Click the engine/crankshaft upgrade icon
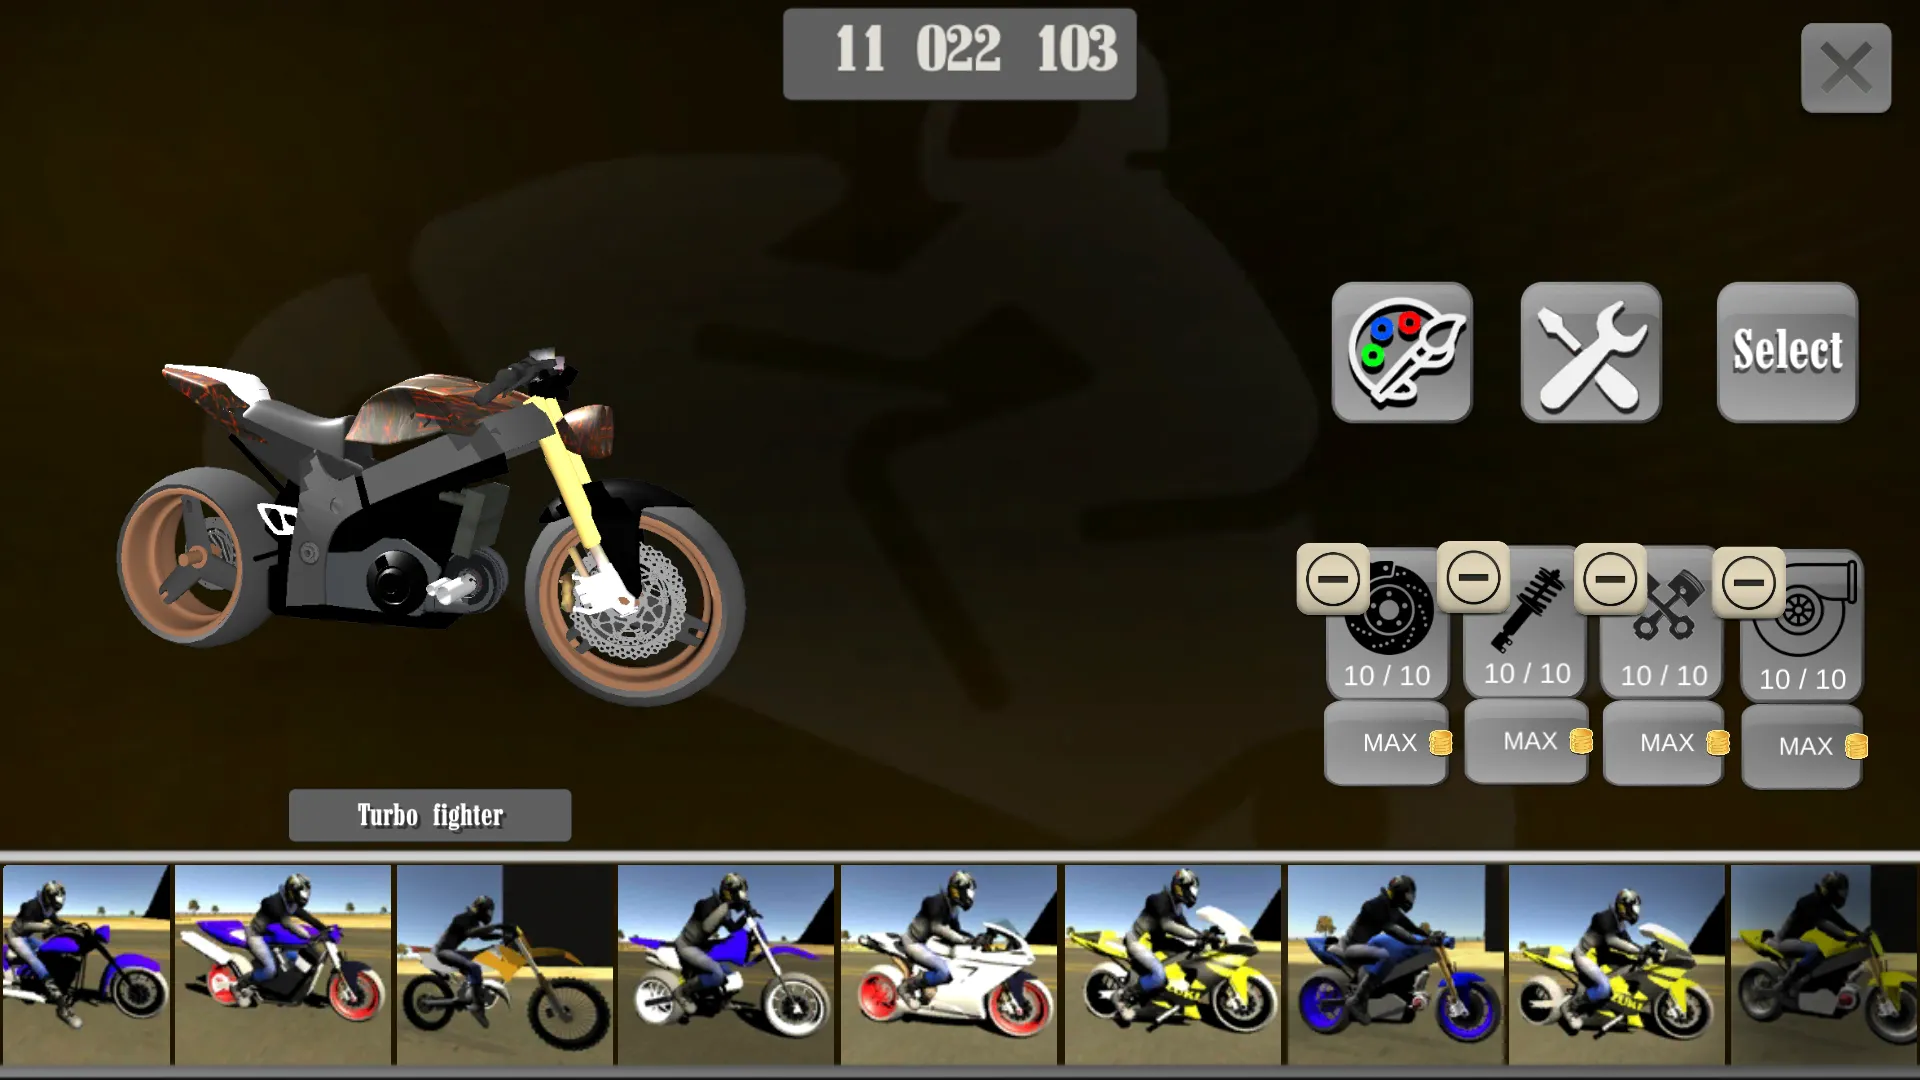1920x1080 pixels. click(x=1665, y=621)
